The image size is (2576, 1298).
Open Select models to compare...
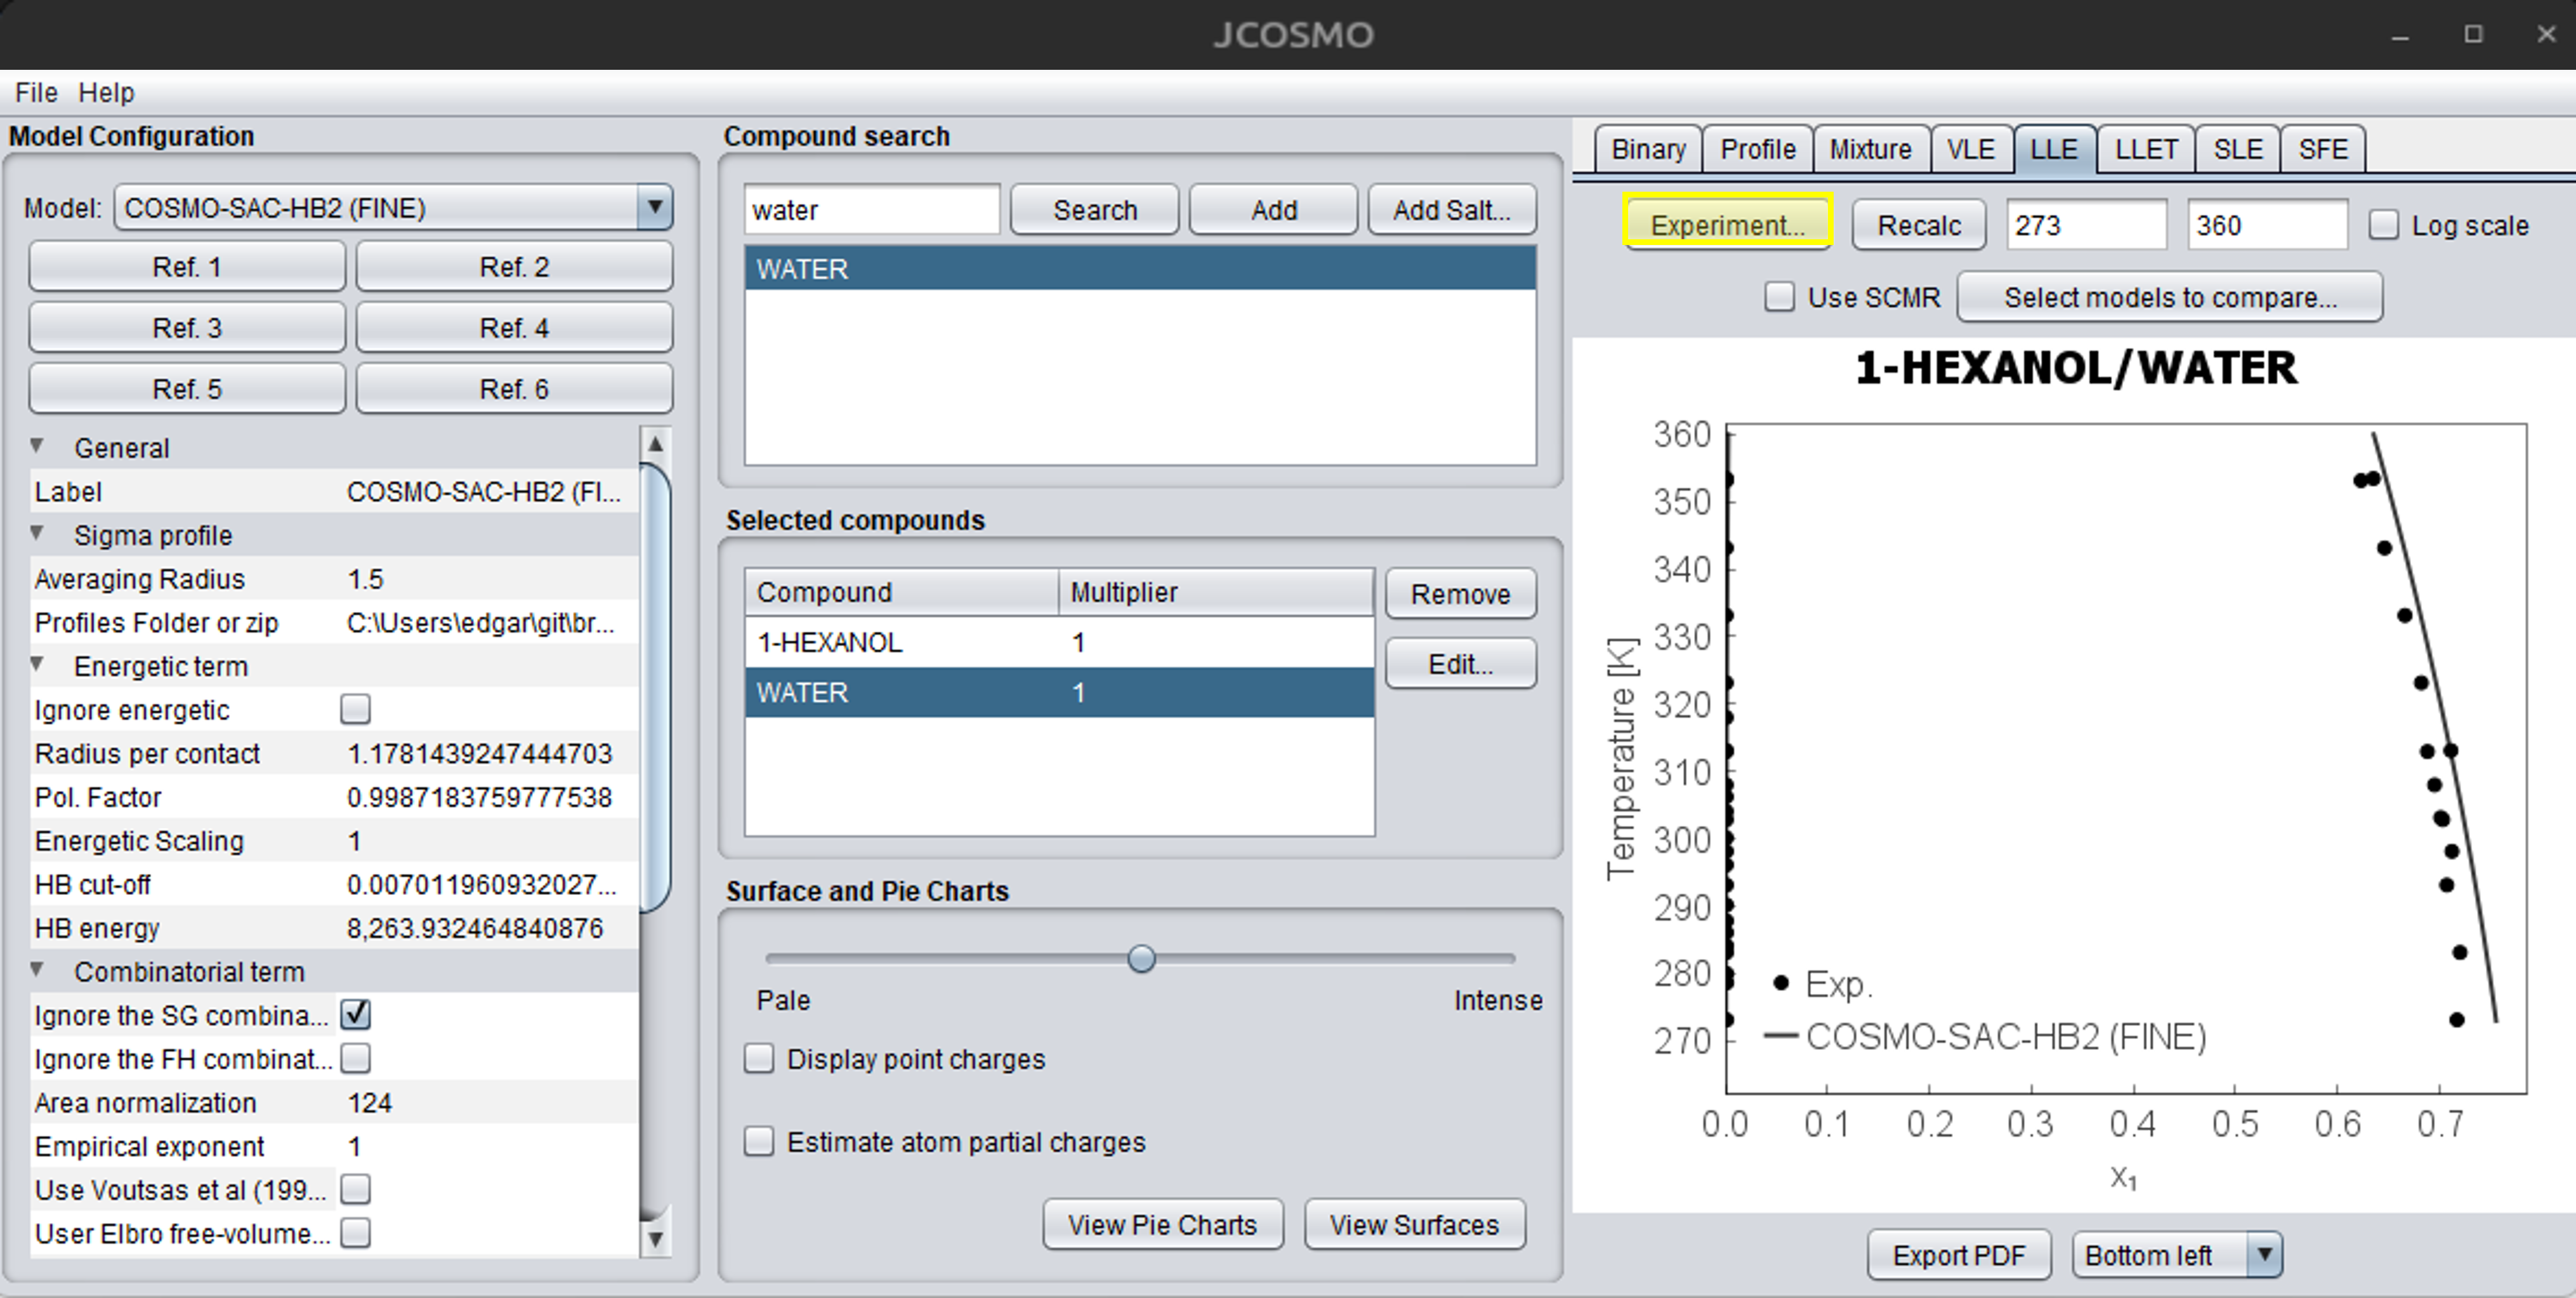pyautogui.click(x=2170, y=297)
